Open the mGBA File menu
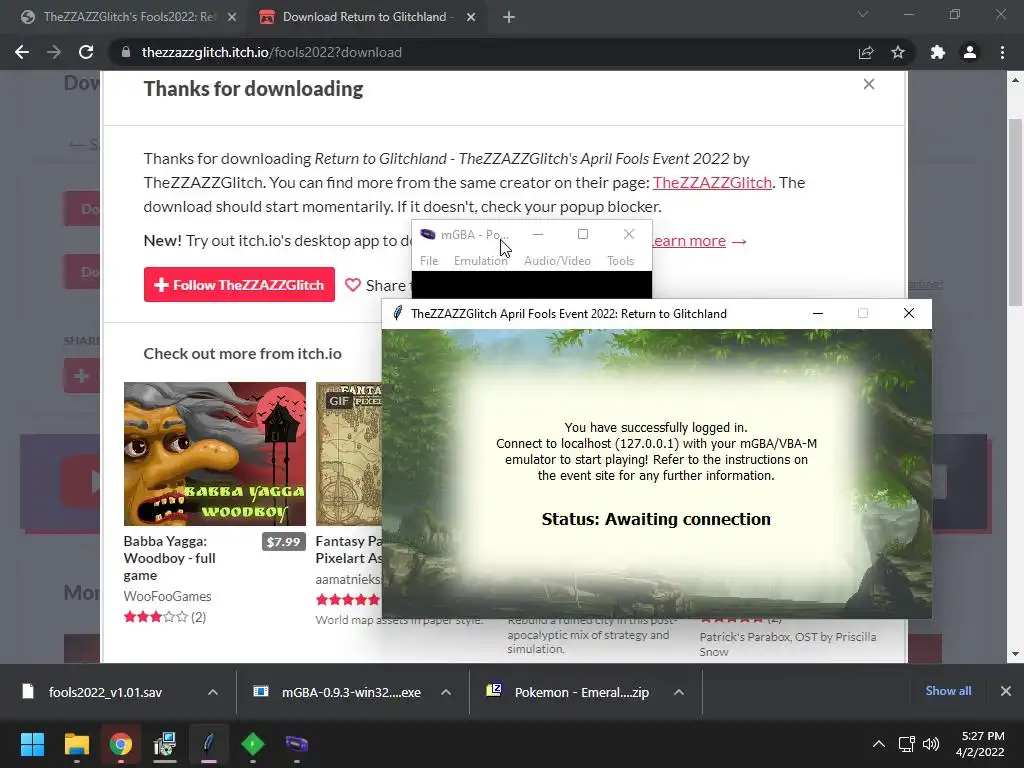Screen dimensions: 1024x768 coord(429,261)
